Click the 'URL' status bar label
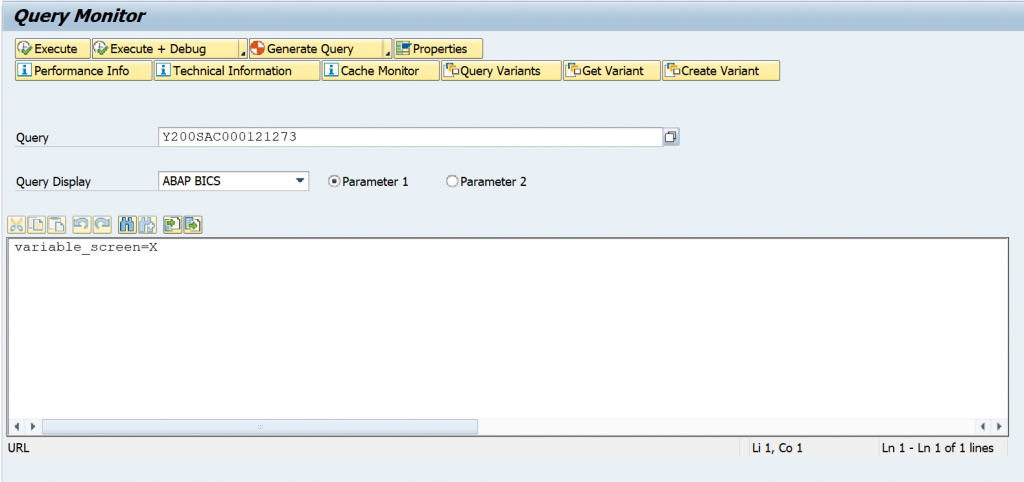The height and width of the screenshot is (482, 1024). [18, 448]
